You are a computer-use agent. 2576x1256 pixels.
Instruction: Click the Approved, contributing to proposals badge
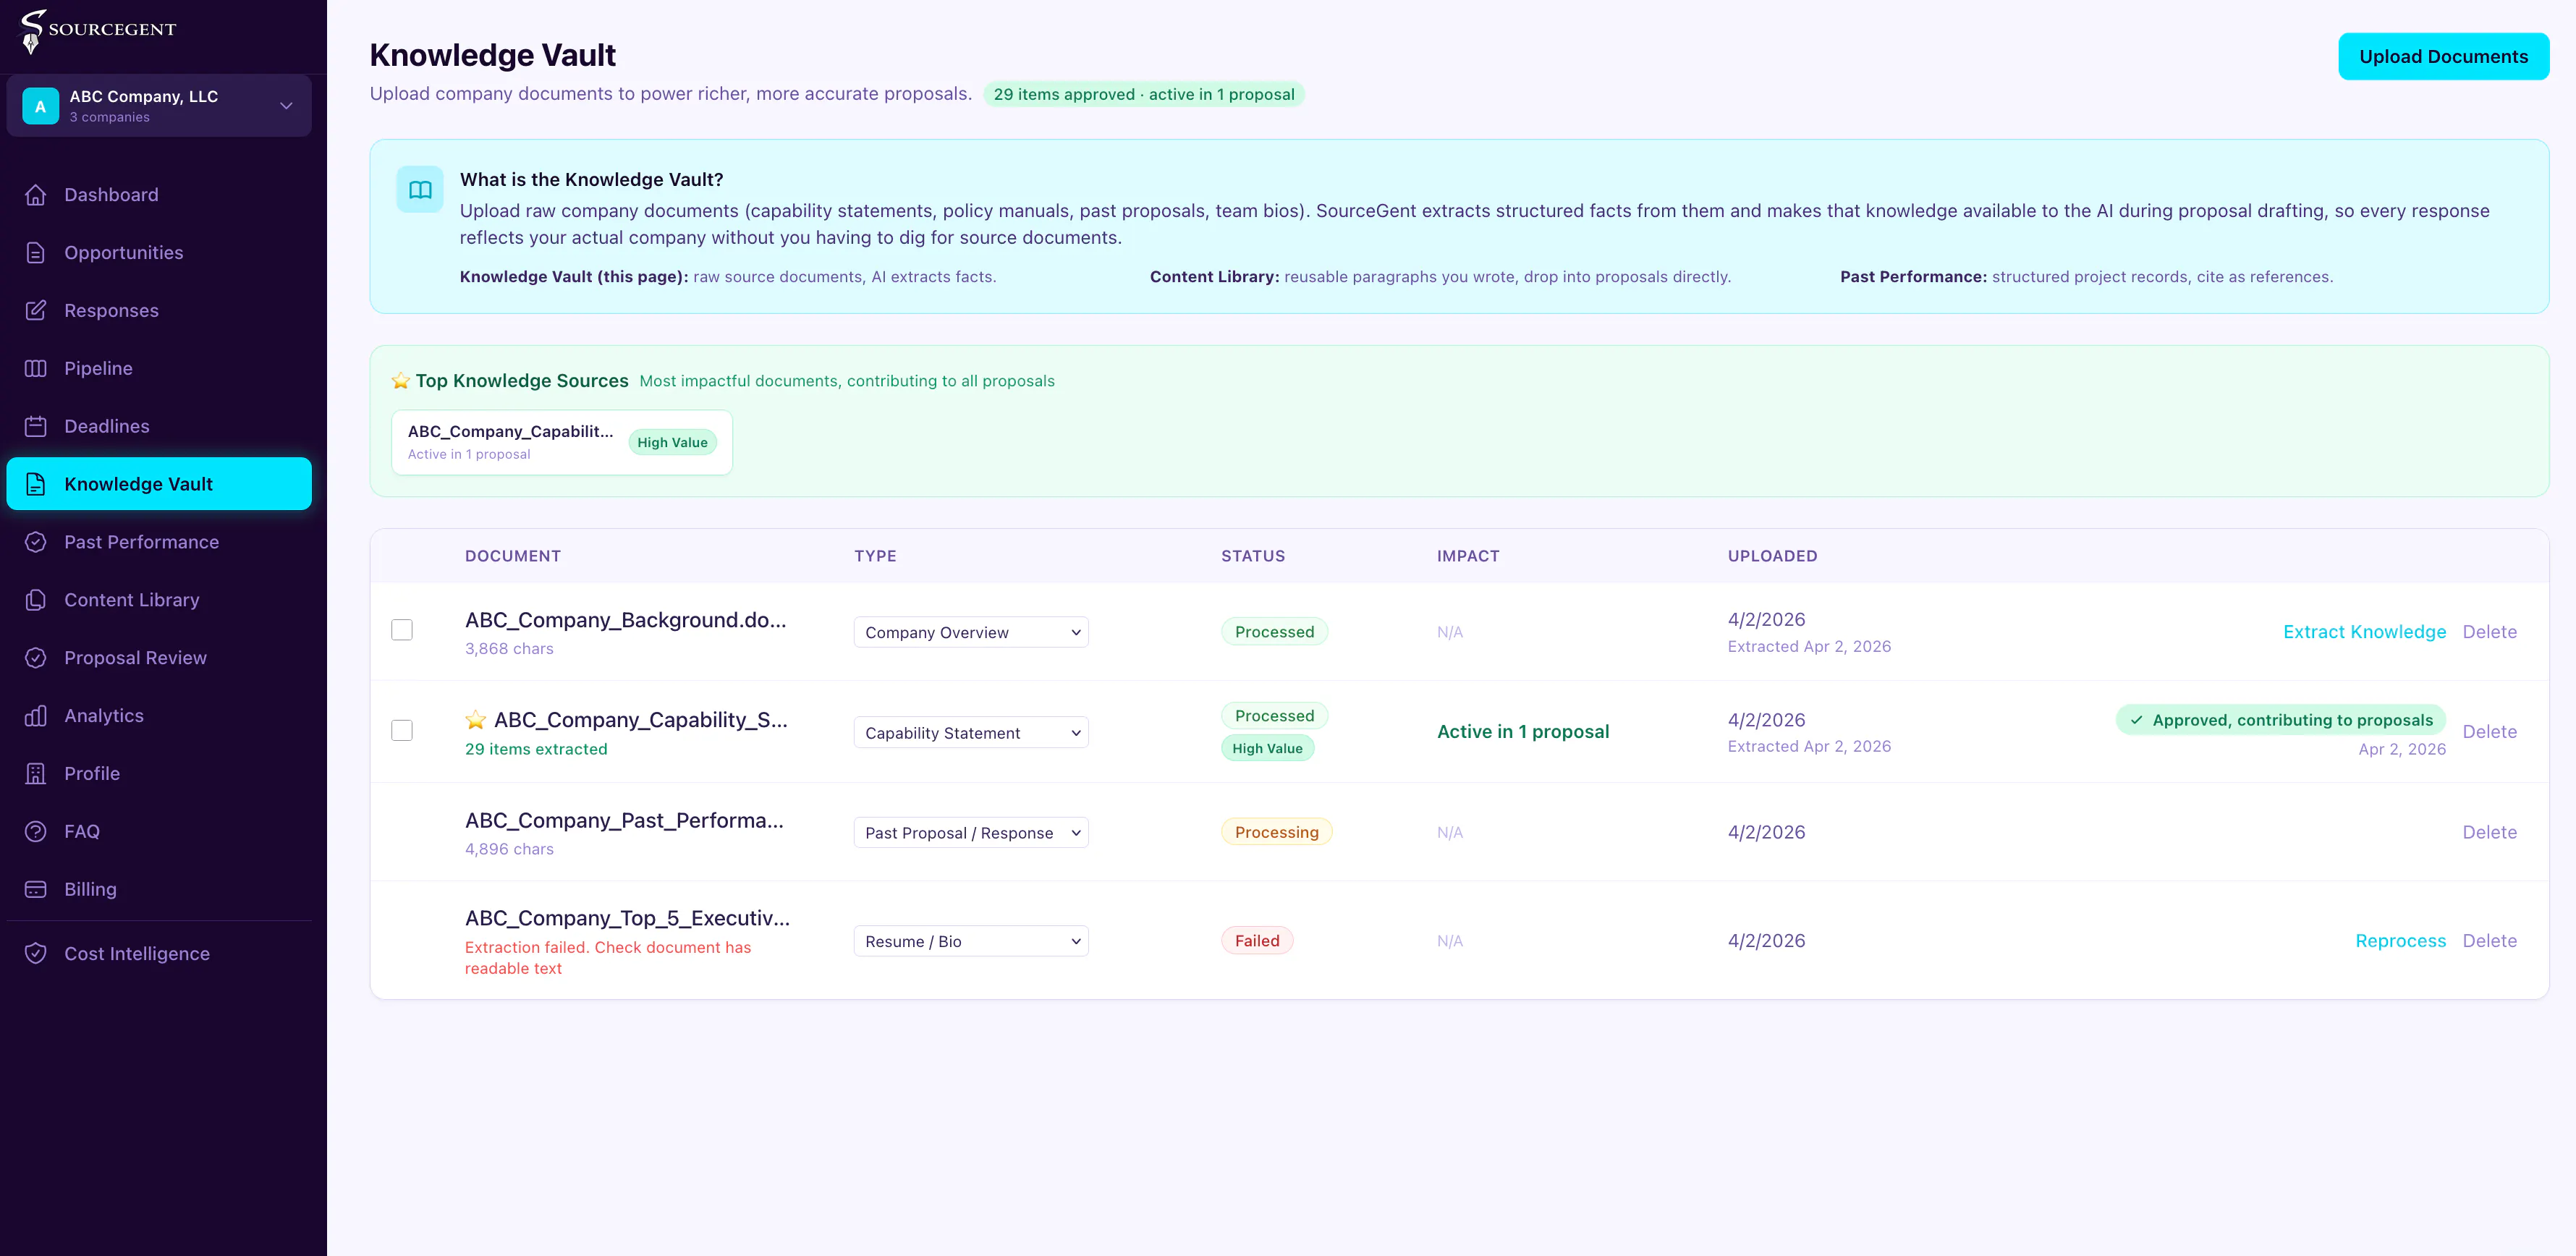pos(2281,720)
